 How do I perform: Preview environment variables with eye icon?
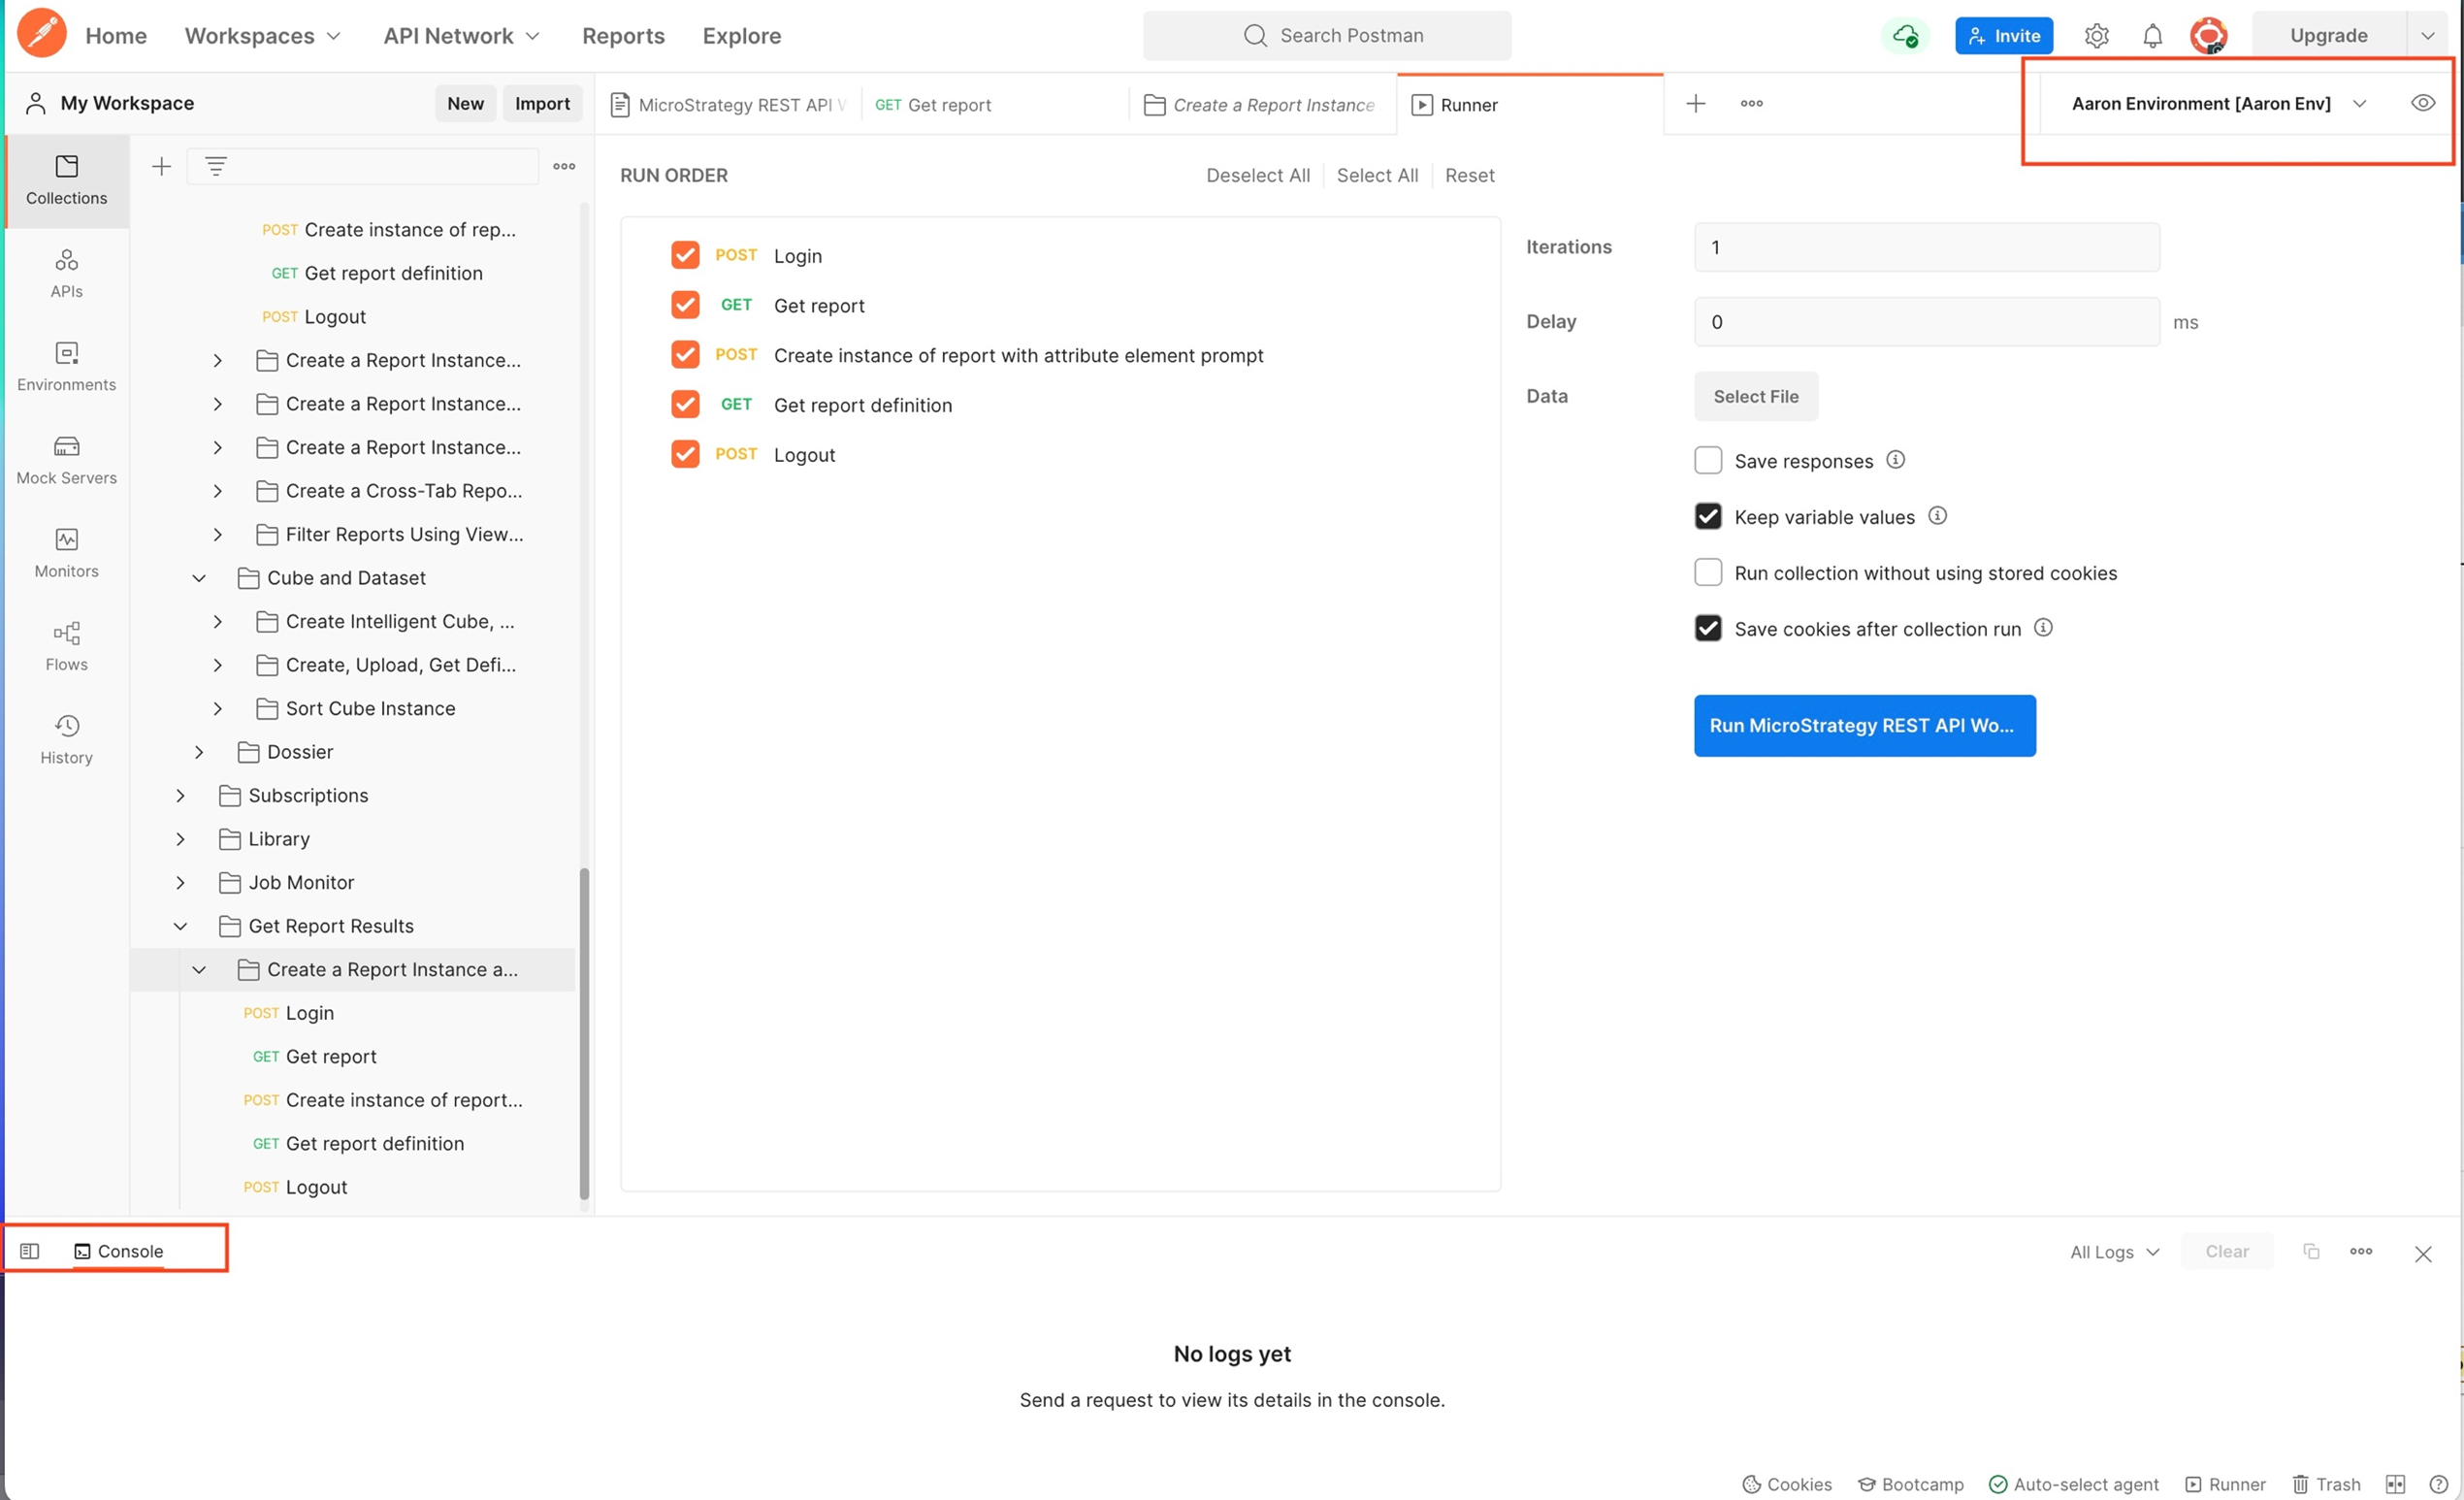(2424, 103)
